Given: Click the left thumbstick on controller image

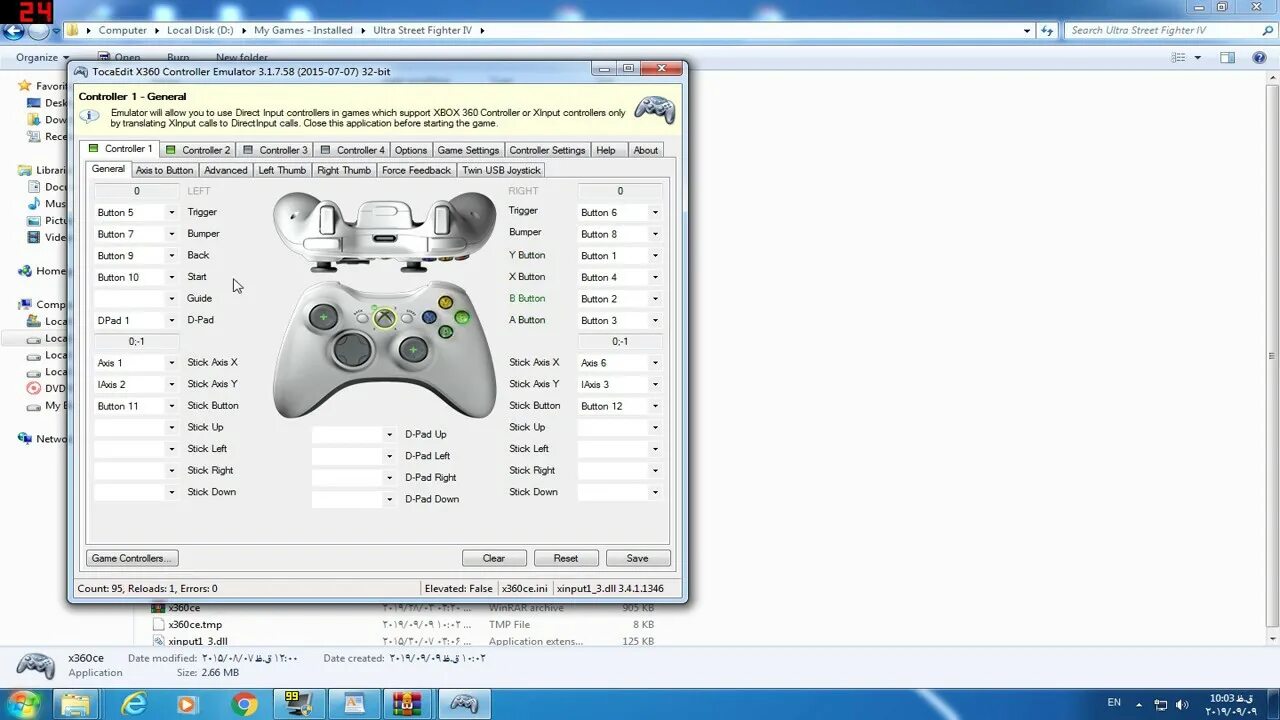Looking at the screenshot, I should (x=323, y=318).
